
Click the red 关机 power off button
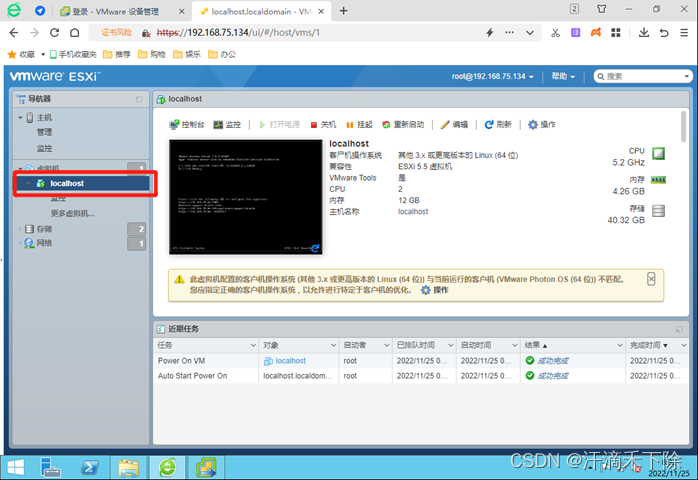(323, 125)
